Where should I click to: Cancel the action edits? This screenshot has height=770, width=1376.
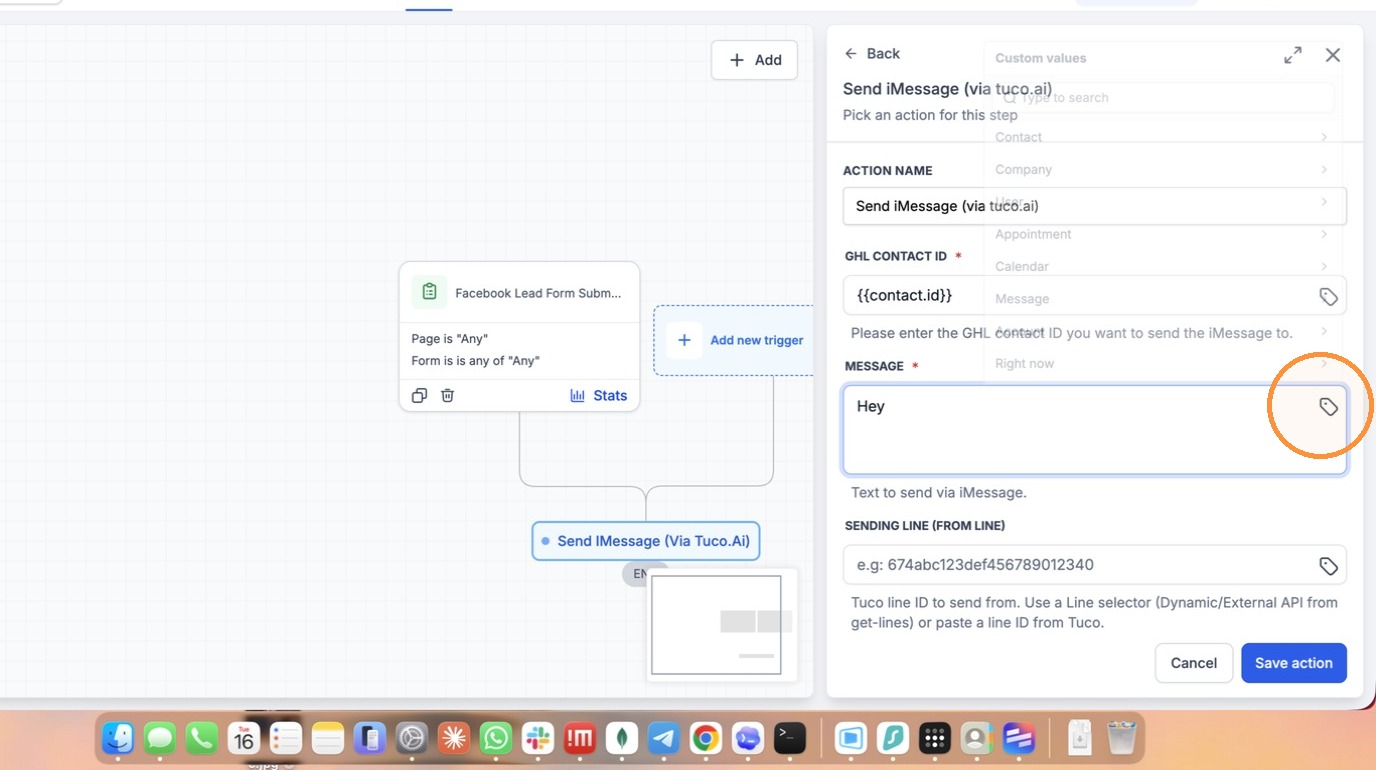click(x=1194, y=663)
